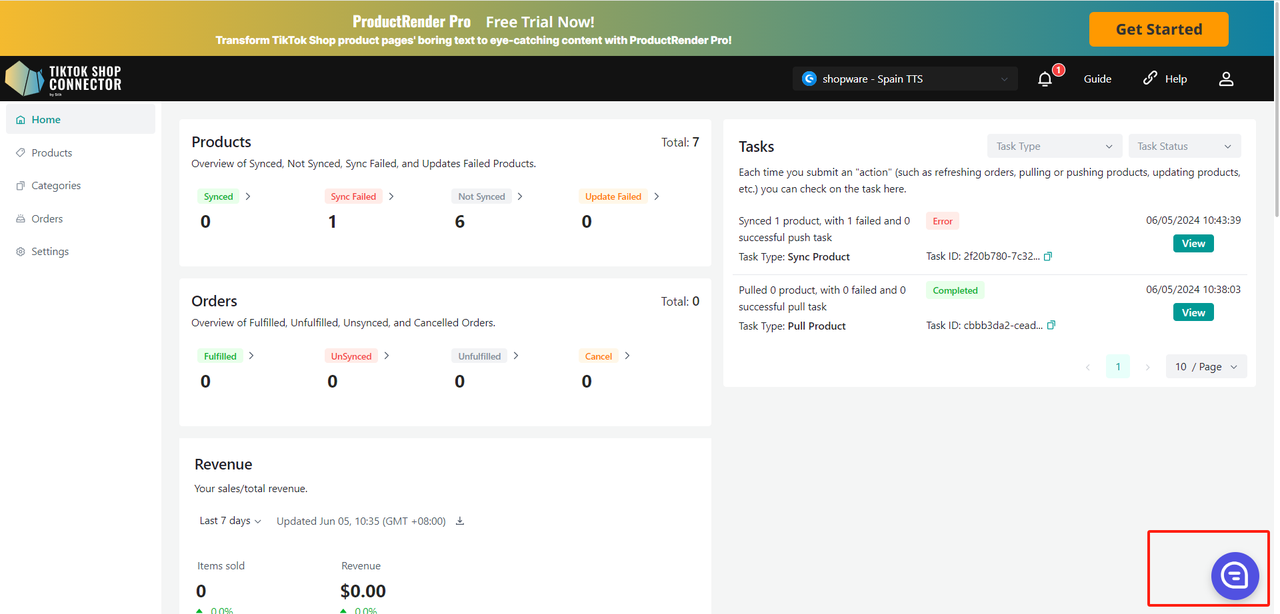The image size is (1280, 614).
Task: Click the Get Started banner button
Action: tap(1158, 29)
